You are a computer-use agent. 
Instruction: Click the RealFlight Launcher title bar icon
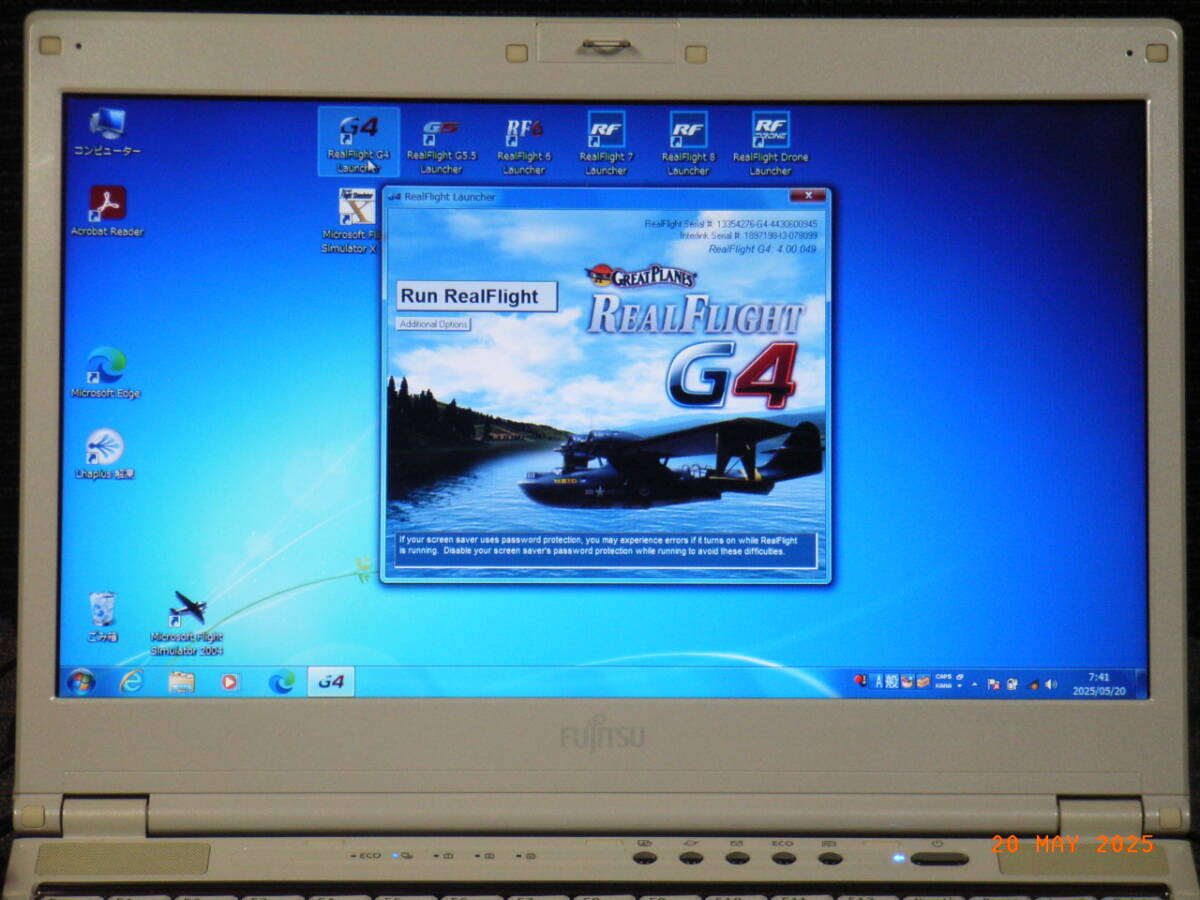click(x=394, y=197)
